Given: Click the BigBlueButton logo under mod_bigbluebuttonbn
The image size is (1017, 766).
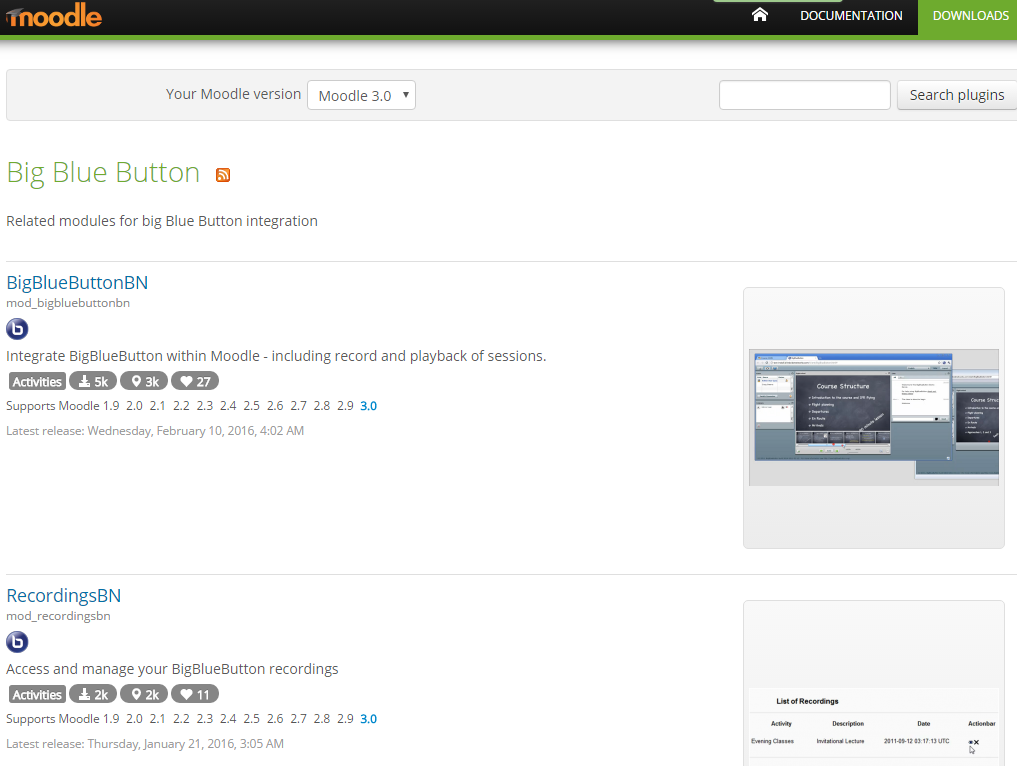Looking at the screenshot, I should pyautogui.click(x=17, y=329).
